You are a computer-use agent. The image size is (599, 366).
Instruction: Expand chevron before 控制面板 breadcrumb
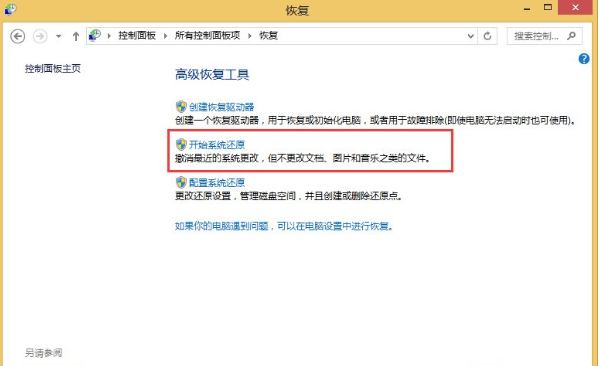pyautogui.click(x=109, y=36)
